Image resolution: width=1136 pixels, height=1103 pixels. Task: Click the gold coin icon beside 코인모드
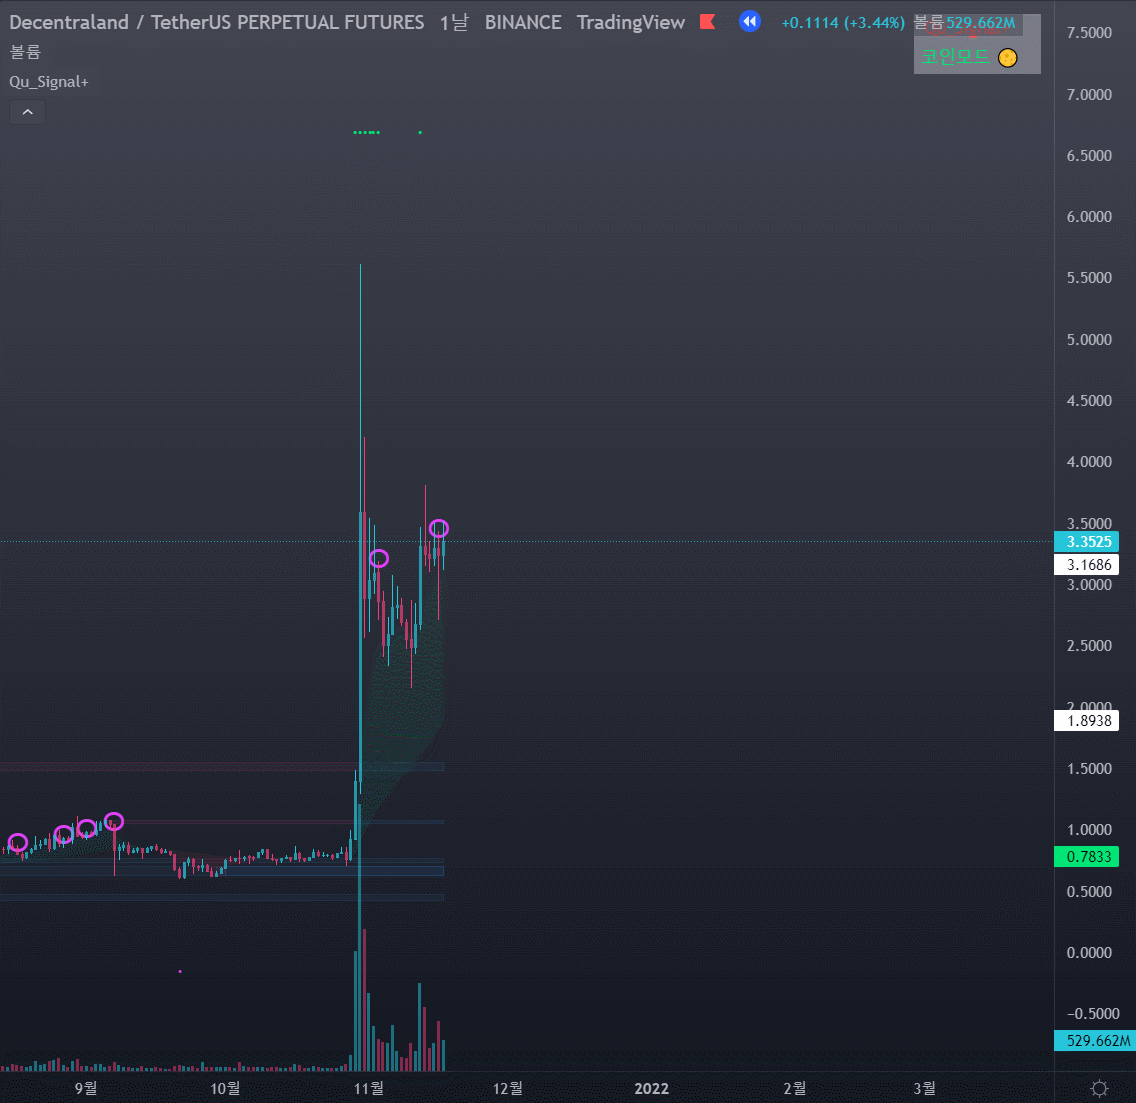click(x=1007, y=57)
